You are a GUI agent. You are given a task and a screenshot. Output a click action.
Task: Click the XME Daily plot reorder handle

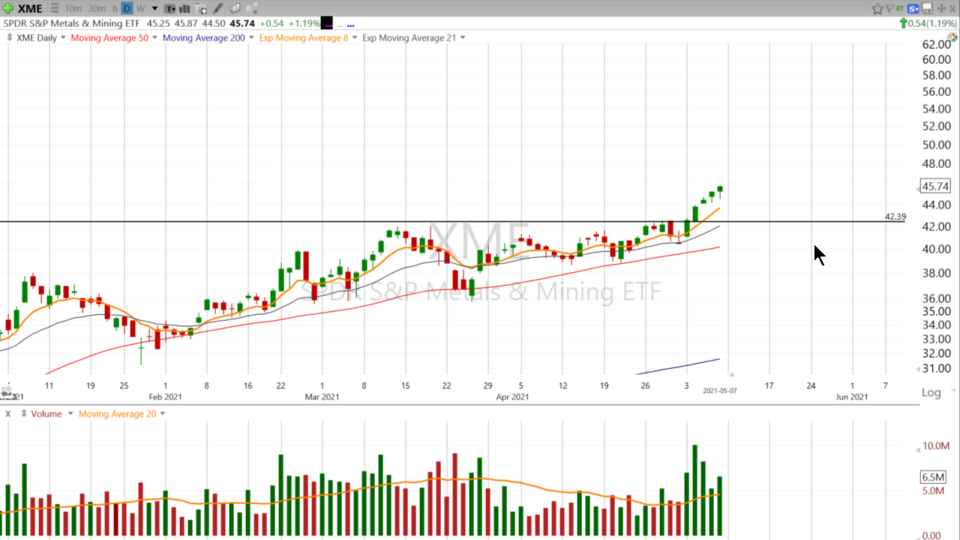[x=9, y=37]
